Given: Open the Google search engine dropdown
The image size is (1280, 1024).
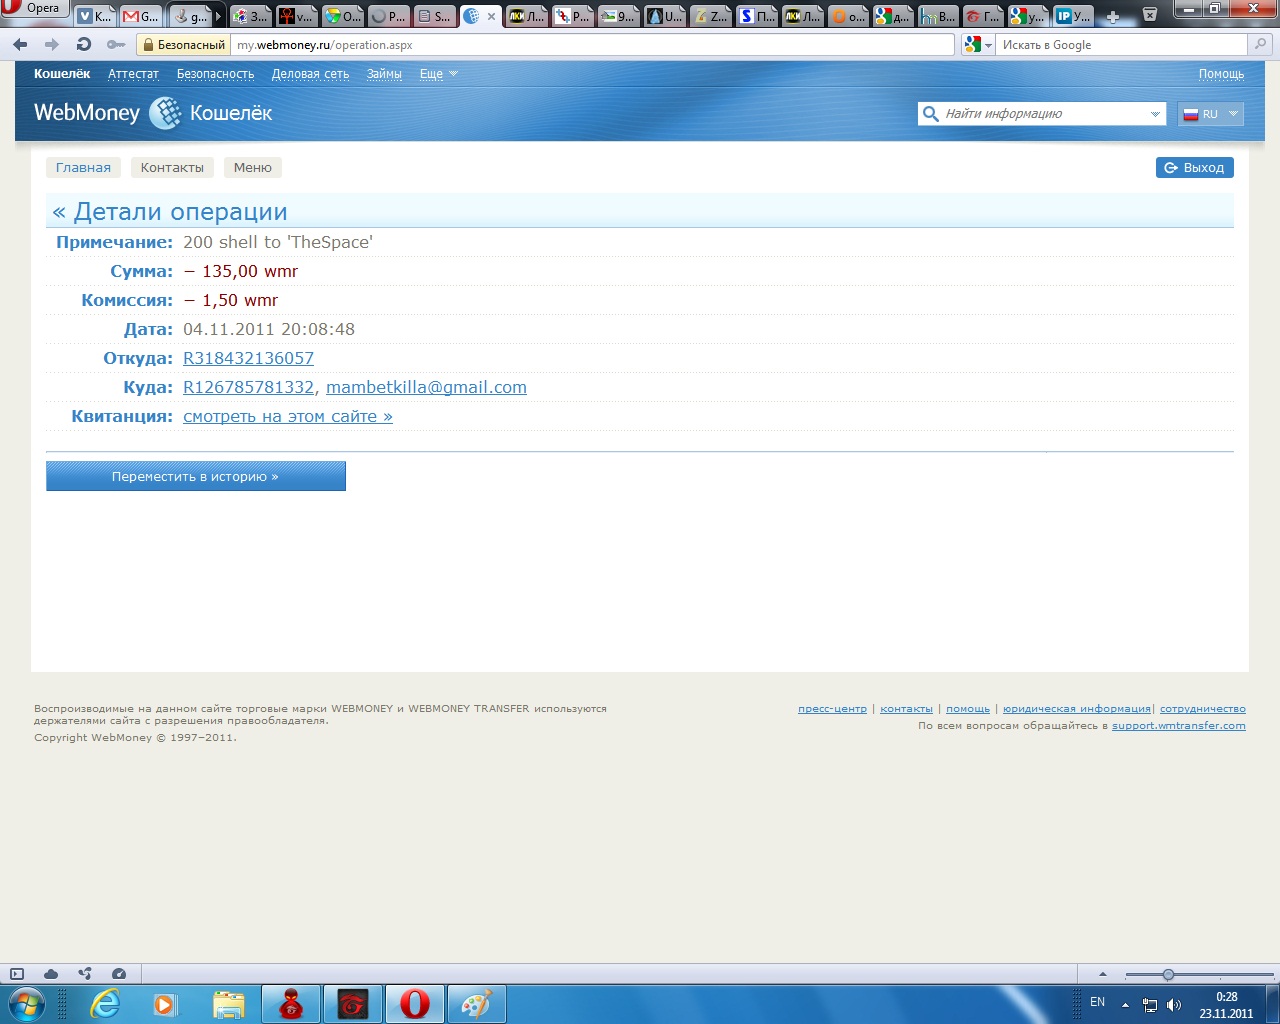Looking at the screenshot, I should [978, 45].
